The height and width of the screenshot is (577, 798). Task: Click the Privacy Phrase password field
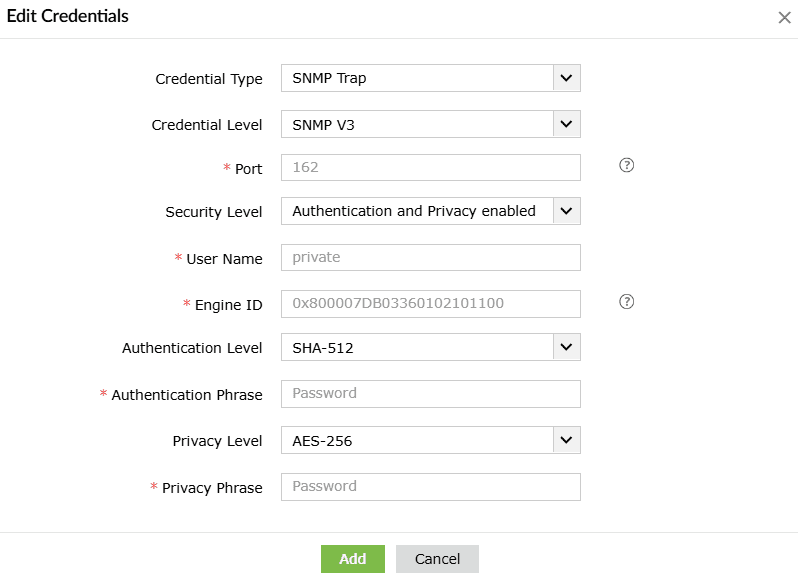430,486
